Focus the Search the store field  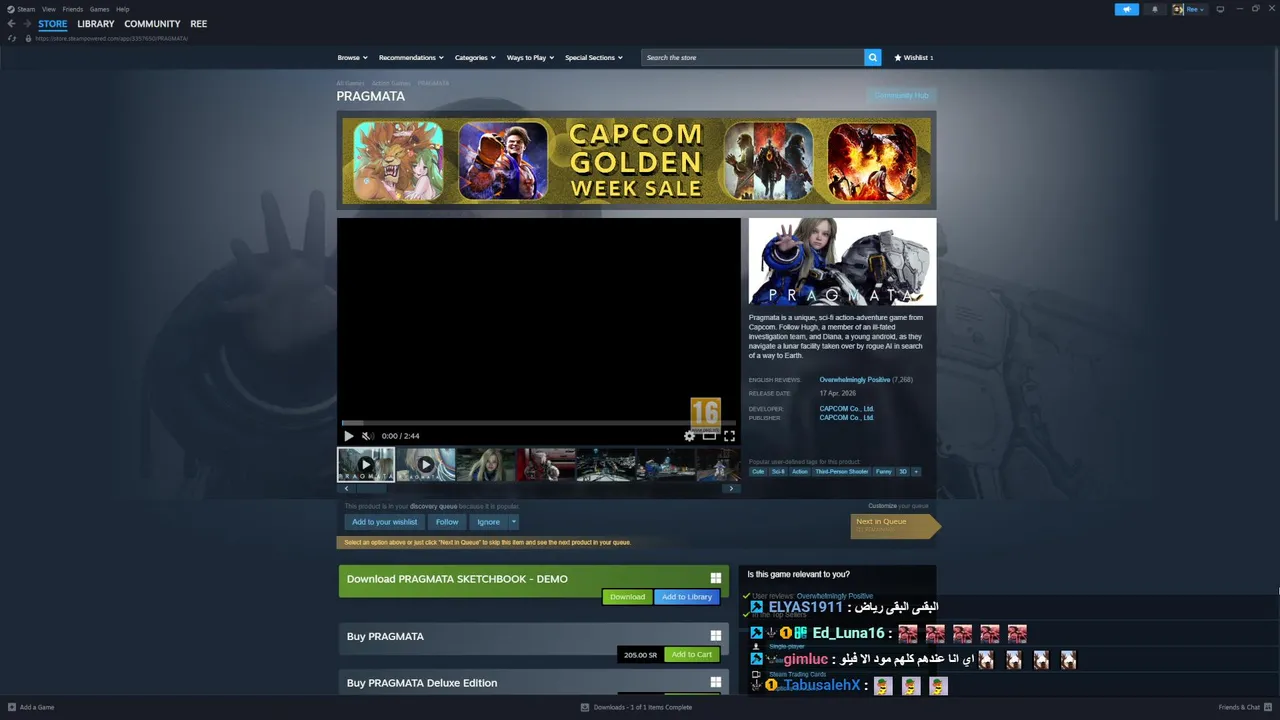click(753, 58)
